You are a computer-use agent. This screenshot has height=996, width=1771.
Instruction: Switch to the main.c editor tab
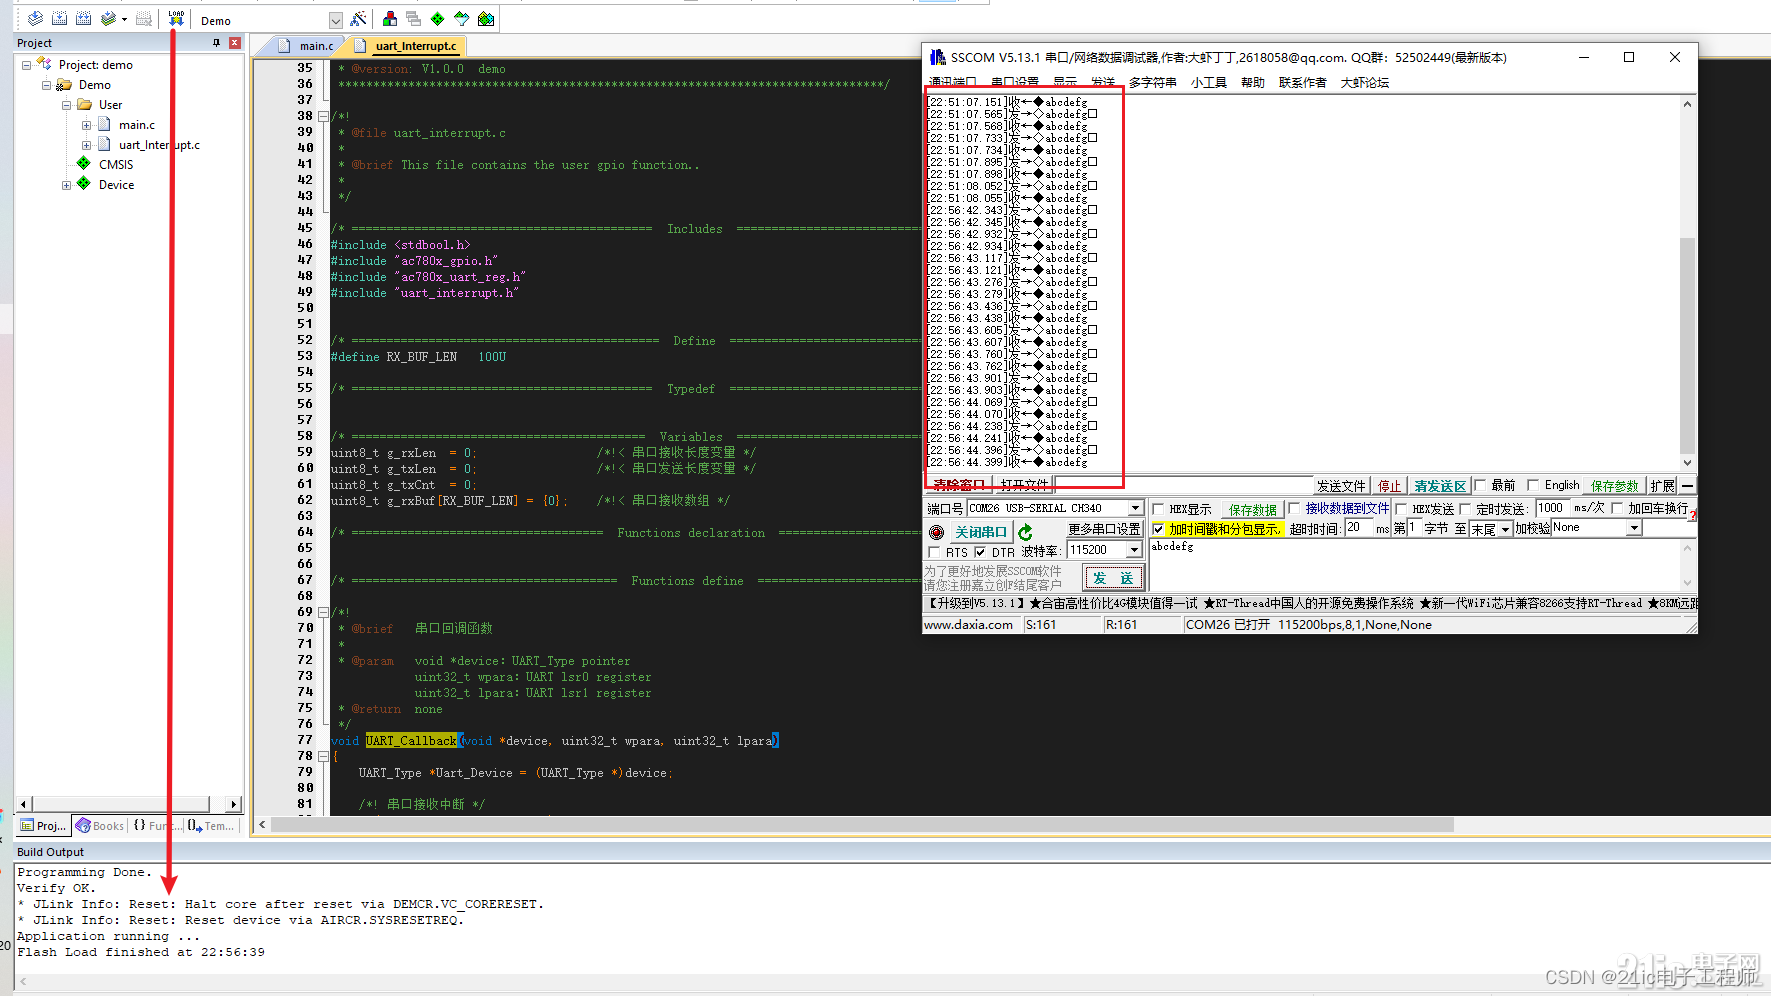click(x=307, y=45)
